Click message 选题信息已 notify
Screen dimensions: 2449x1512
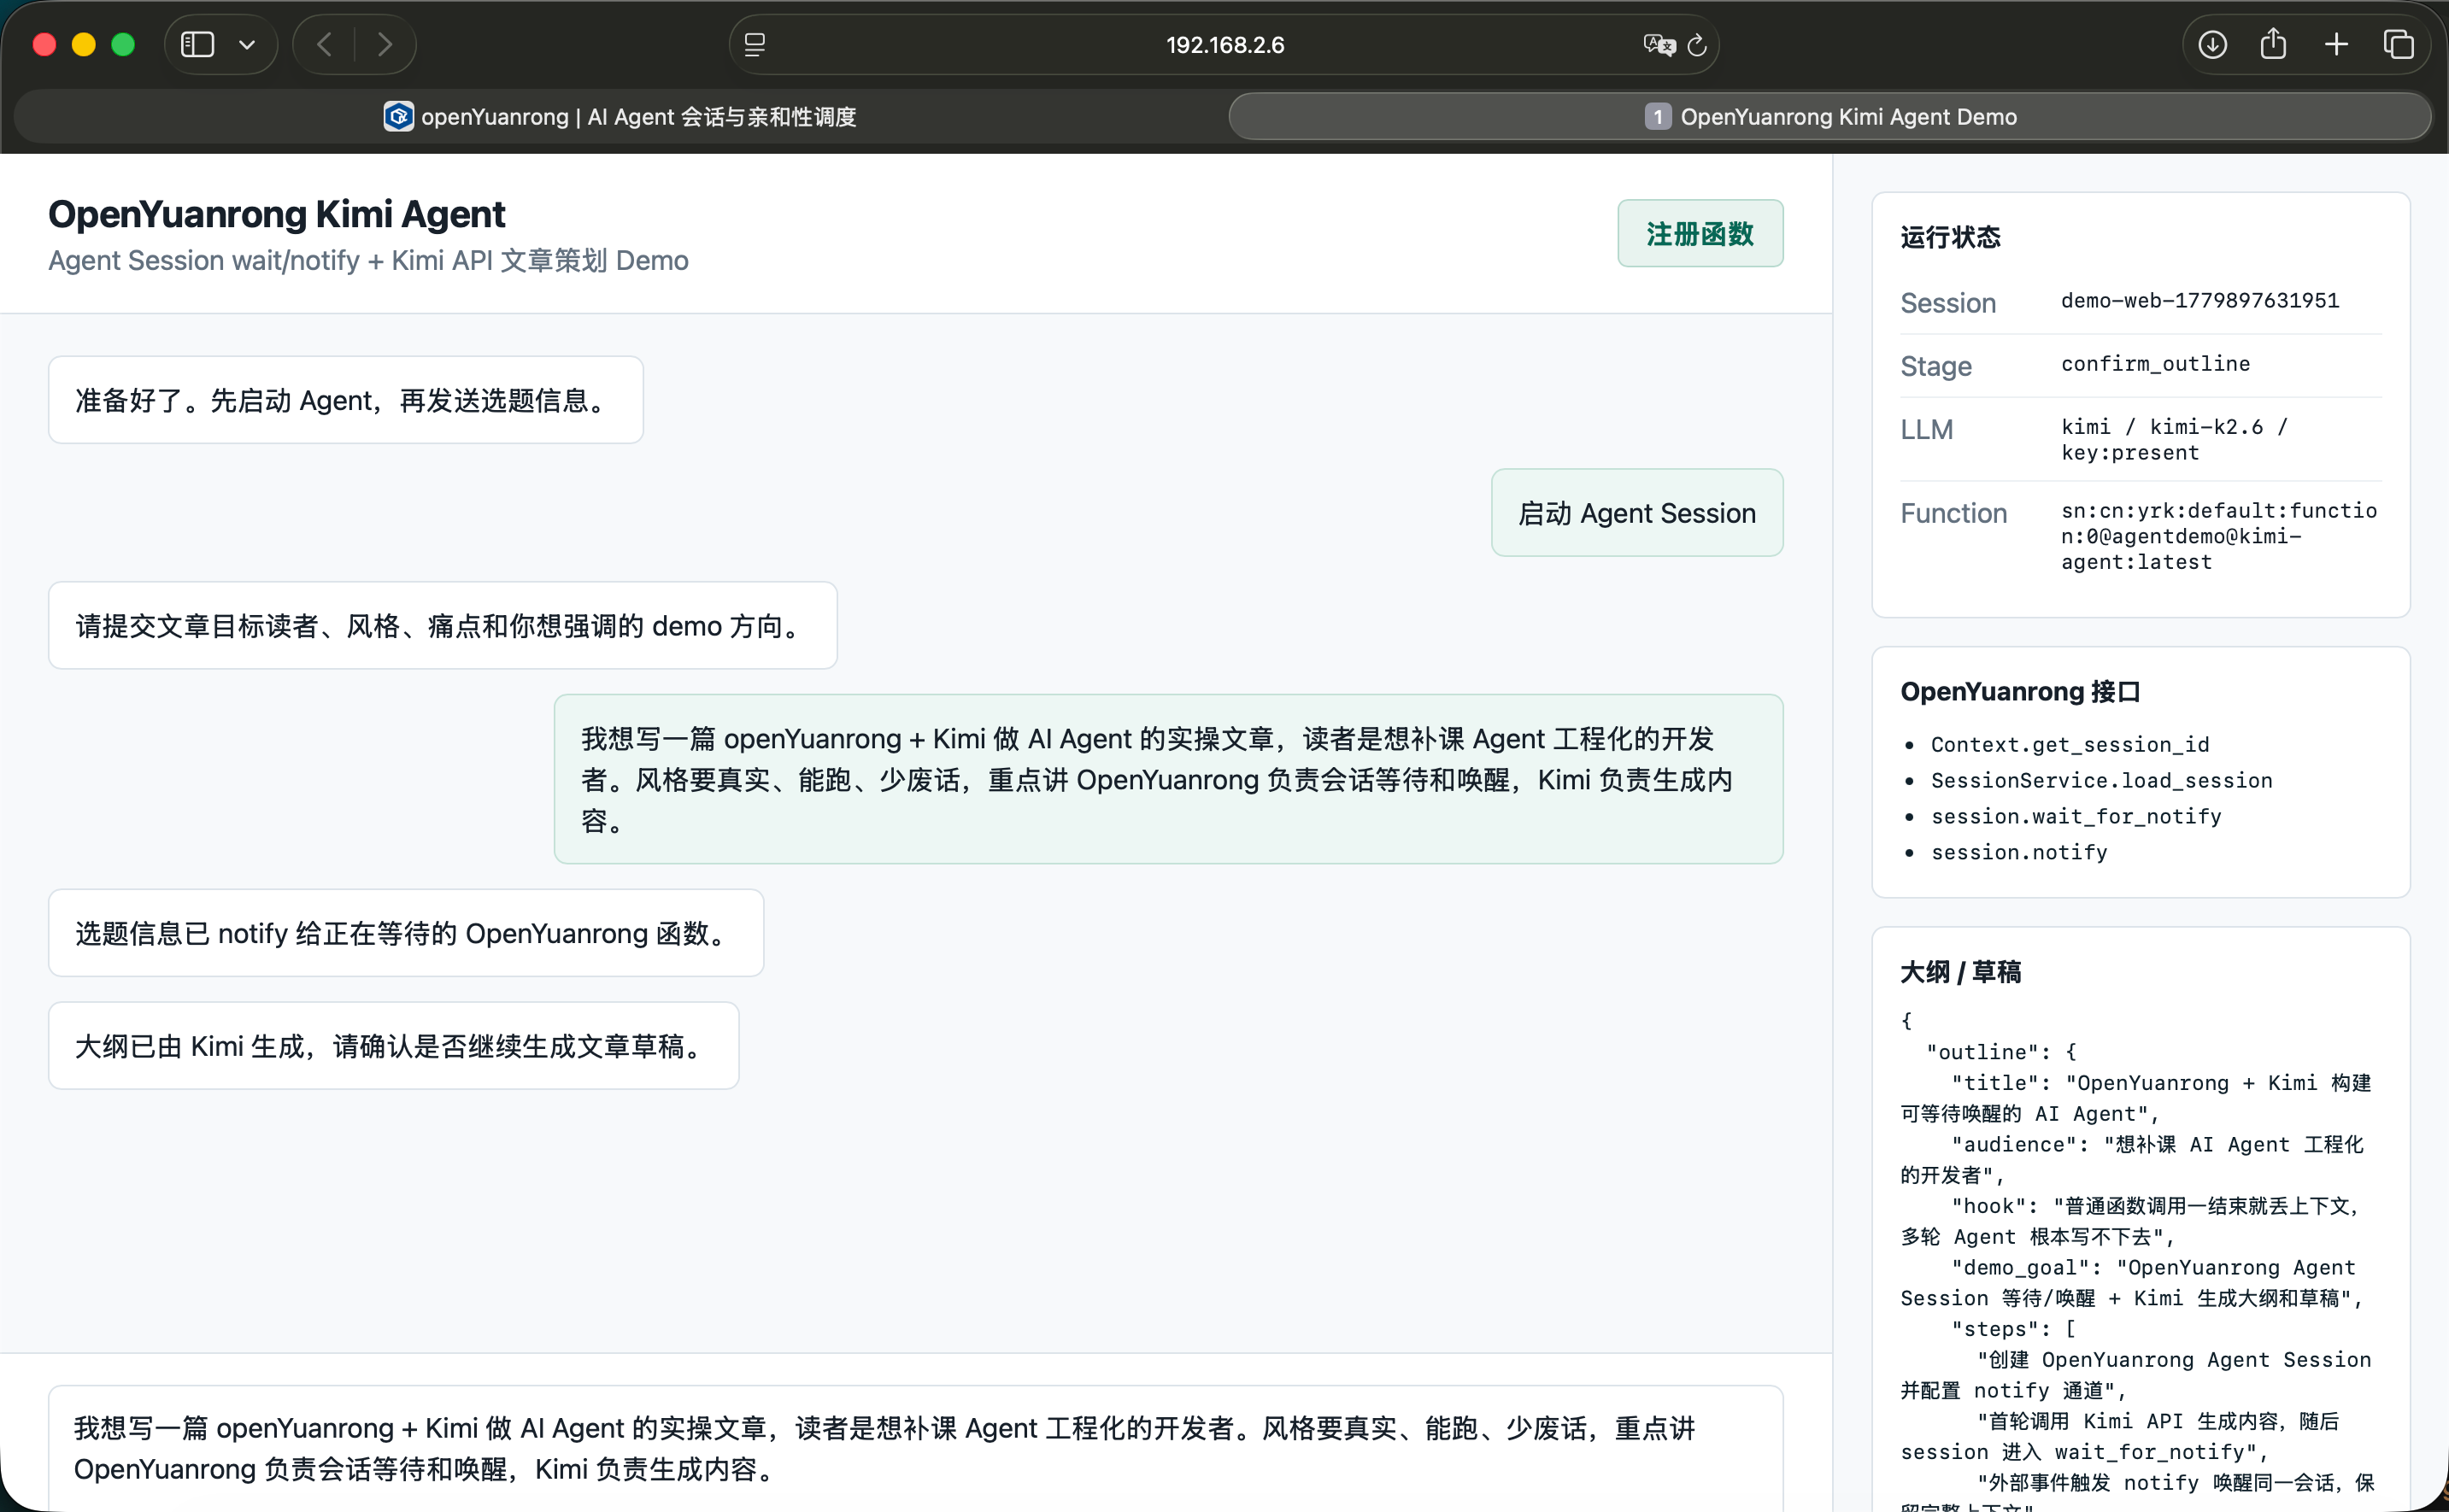[x=406, y=933]
